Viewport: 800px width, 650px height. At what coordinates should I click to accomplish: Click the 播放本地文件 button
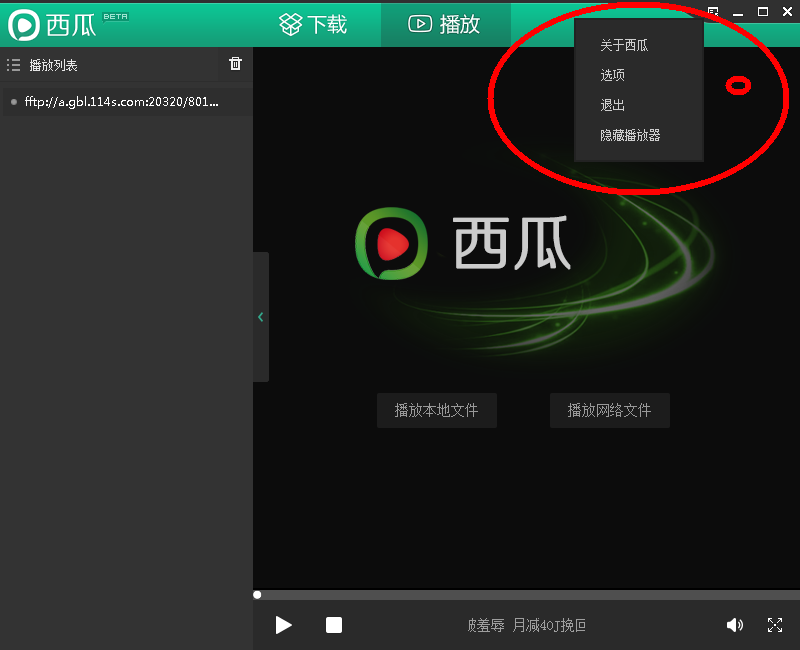pos(436,410)
